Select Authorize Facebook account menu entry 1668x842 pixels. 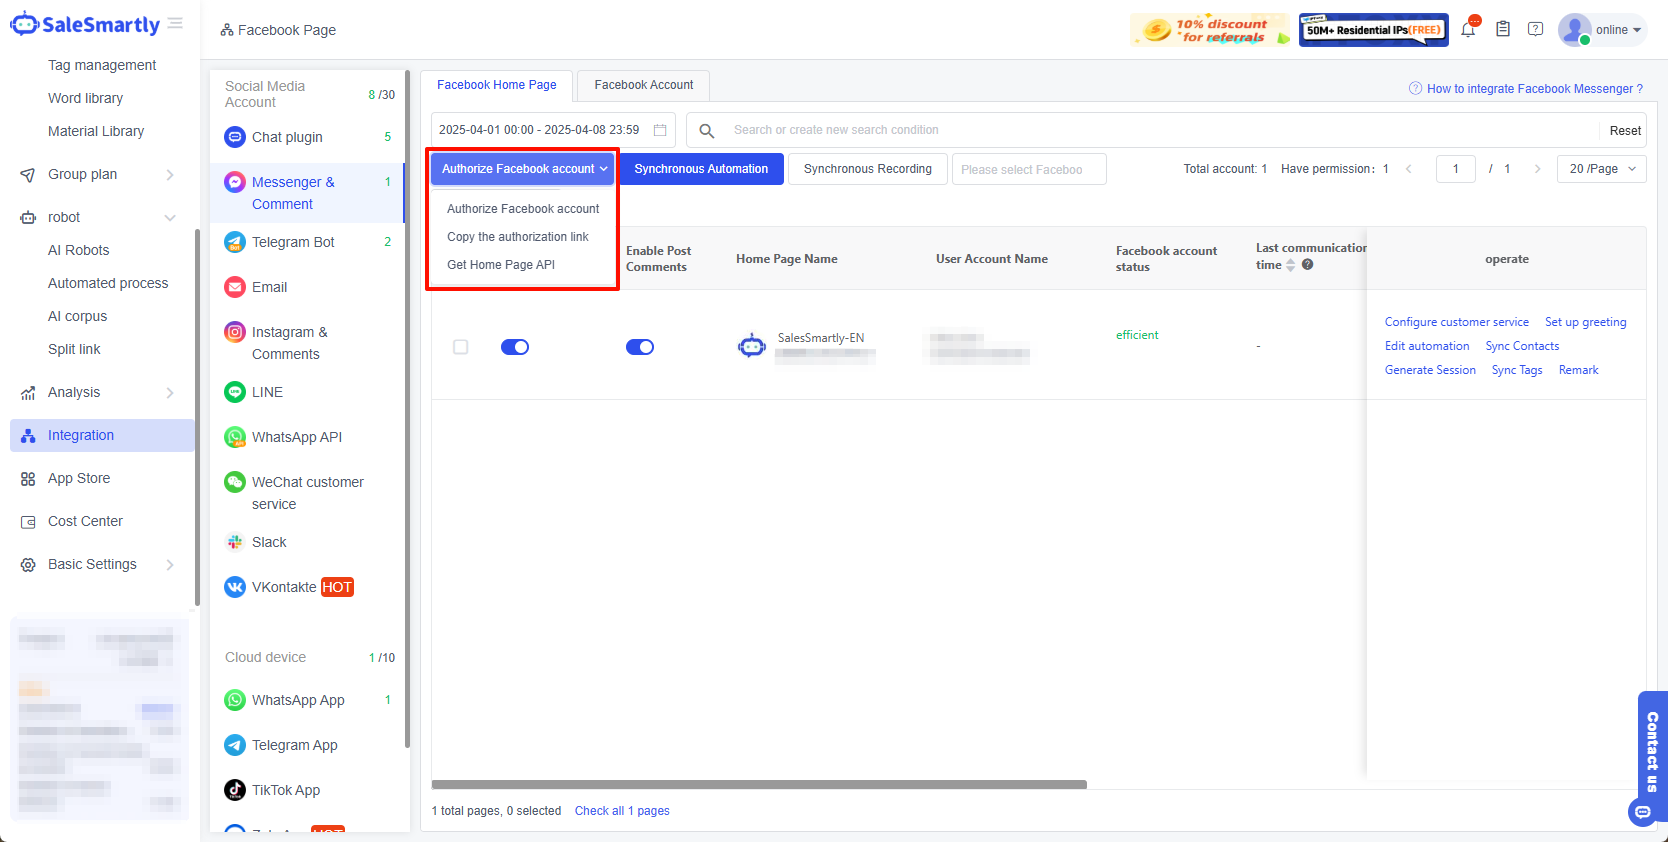tap(523, 209)
